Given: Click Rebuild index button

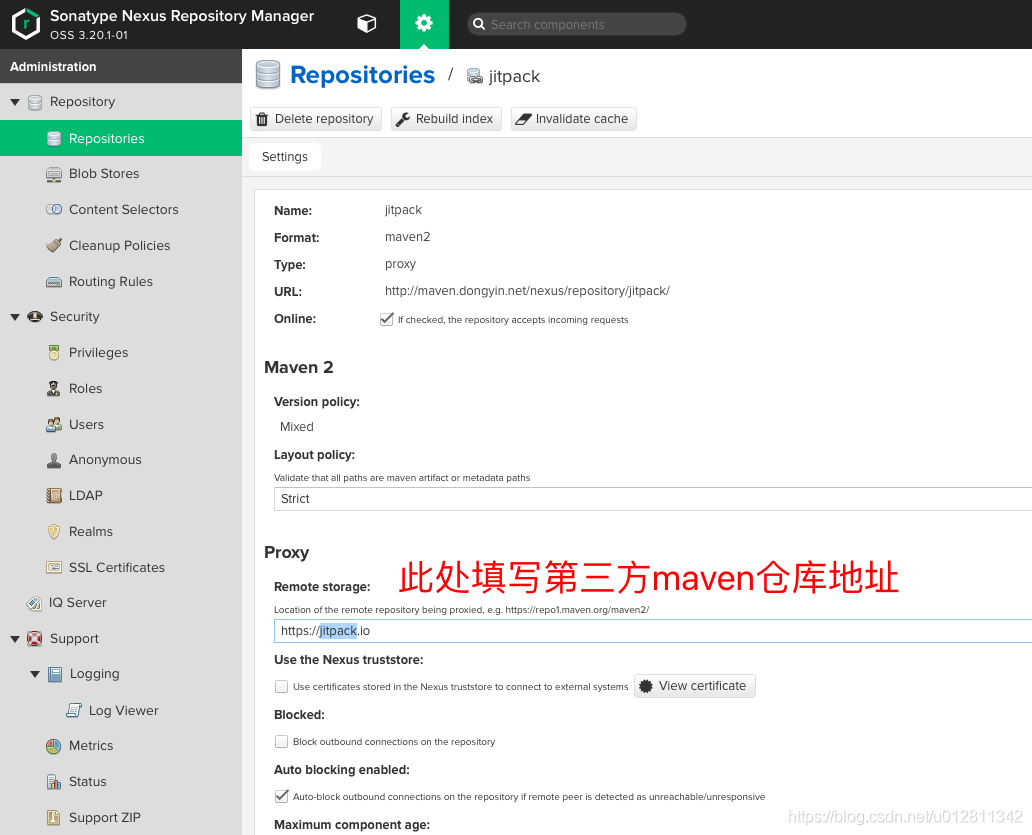Looking at the screenshot, I should 446,119.
